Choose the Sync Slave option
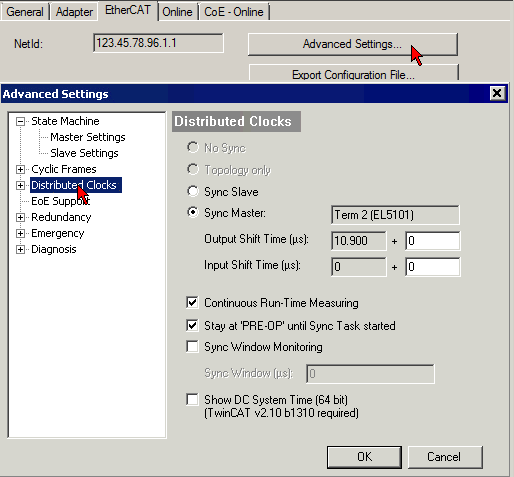Viewport: 514px width, 477px height. 193,191
